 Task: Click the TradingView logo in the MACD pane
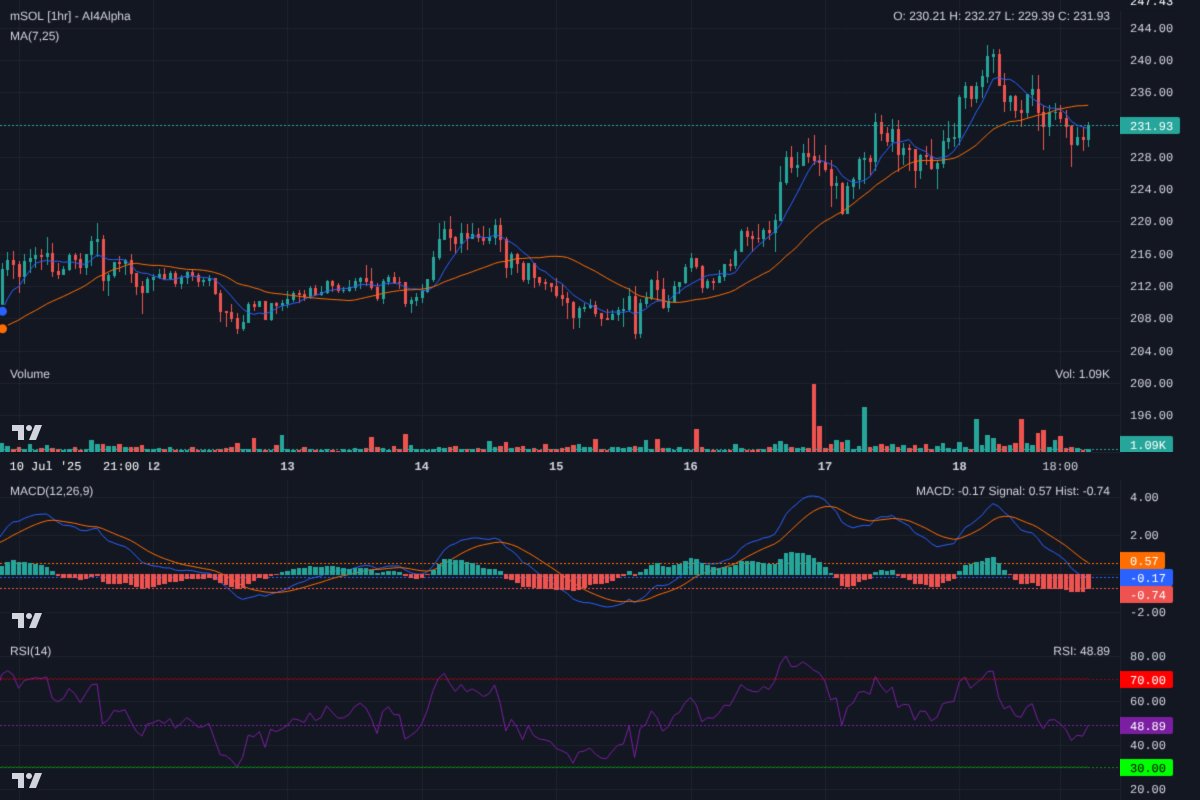[x=27, y=620]
